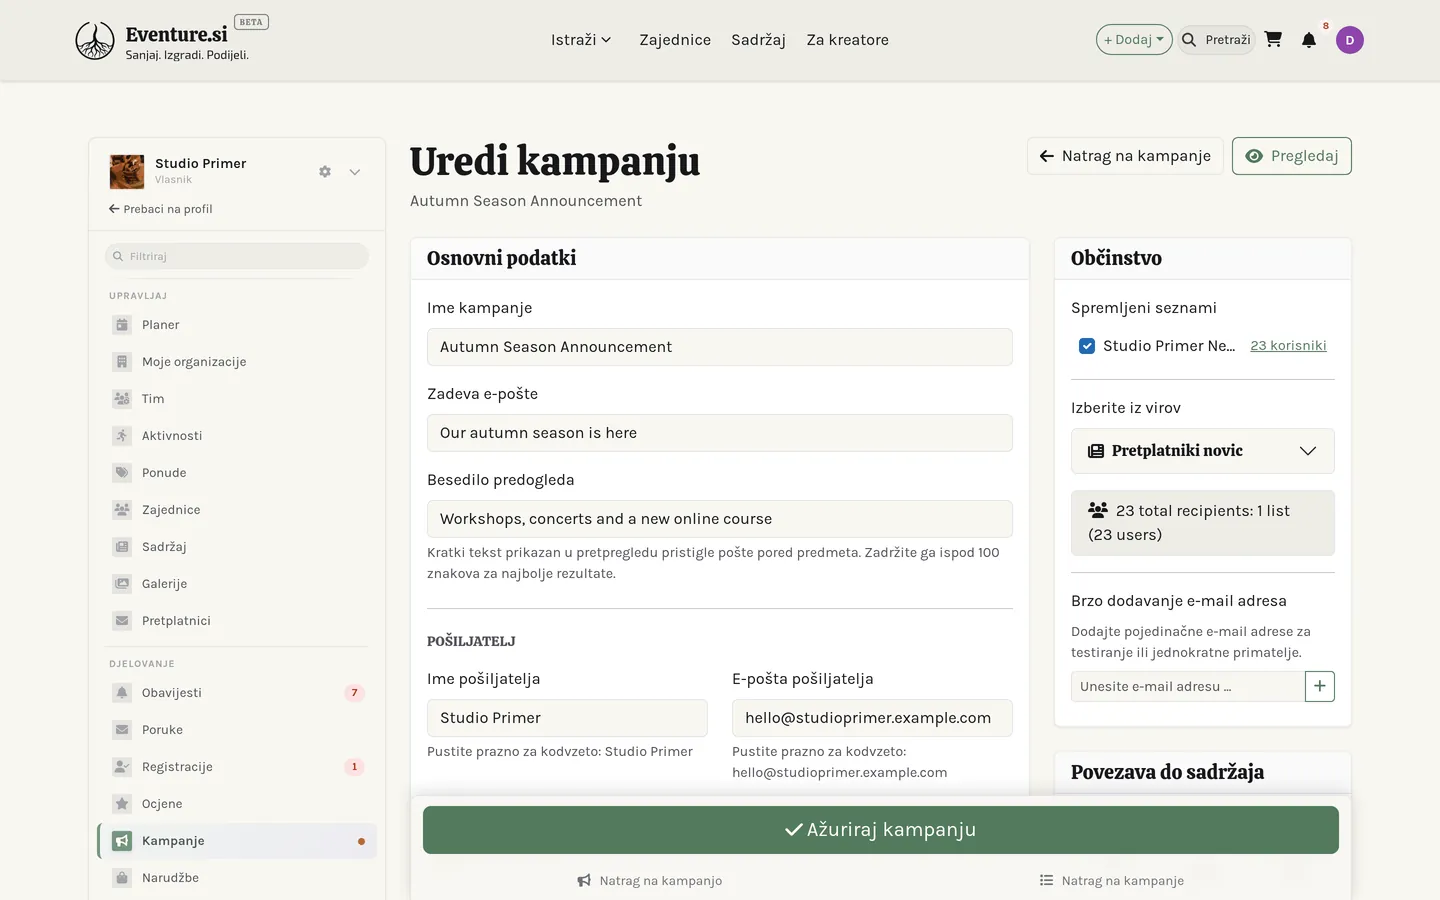Click Natrag na kampanje button at top

pos(1125,156)
